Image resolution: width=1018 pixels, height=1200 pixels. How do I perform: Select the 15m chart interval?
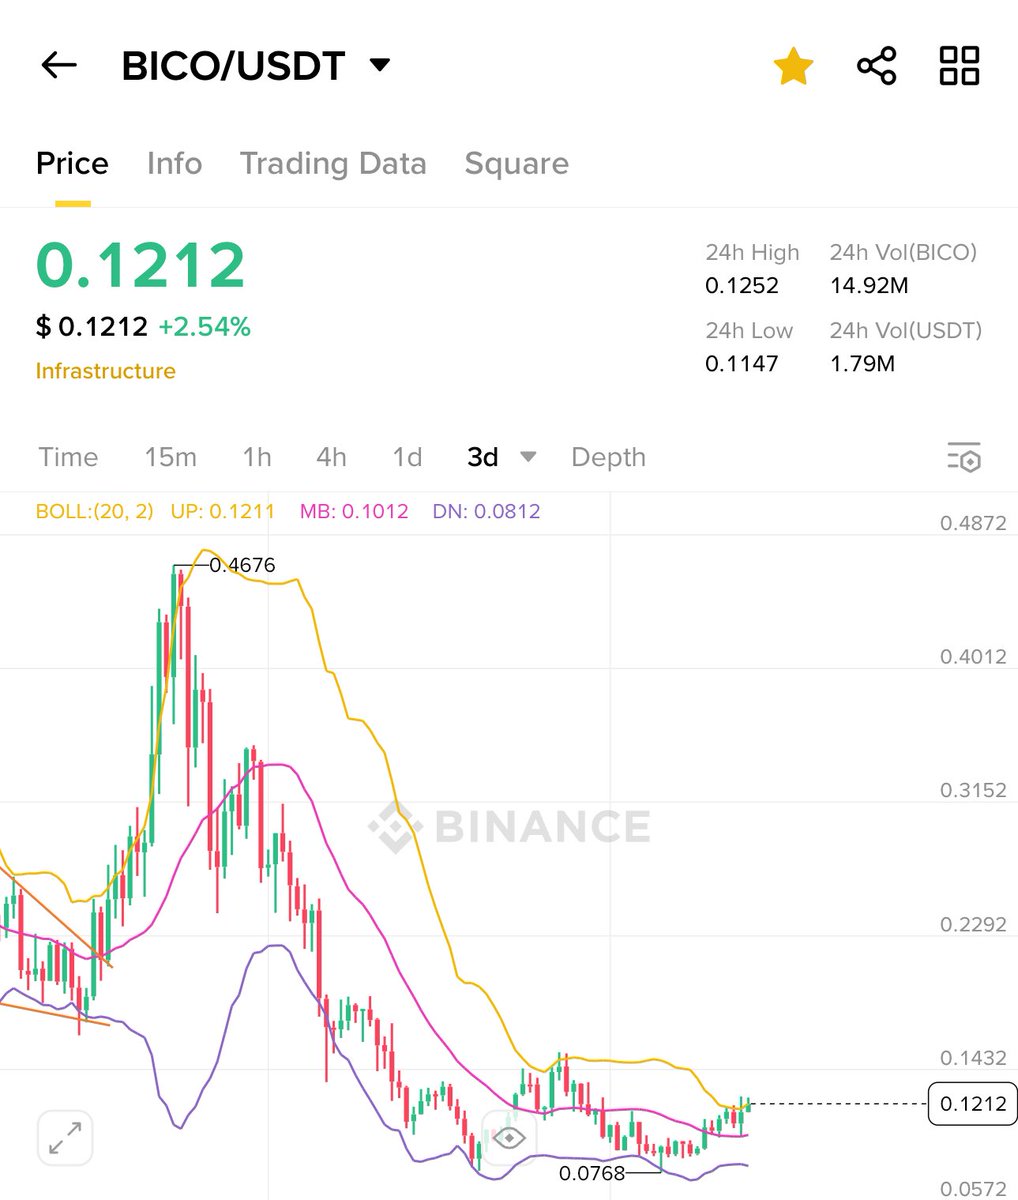[170, 457]
